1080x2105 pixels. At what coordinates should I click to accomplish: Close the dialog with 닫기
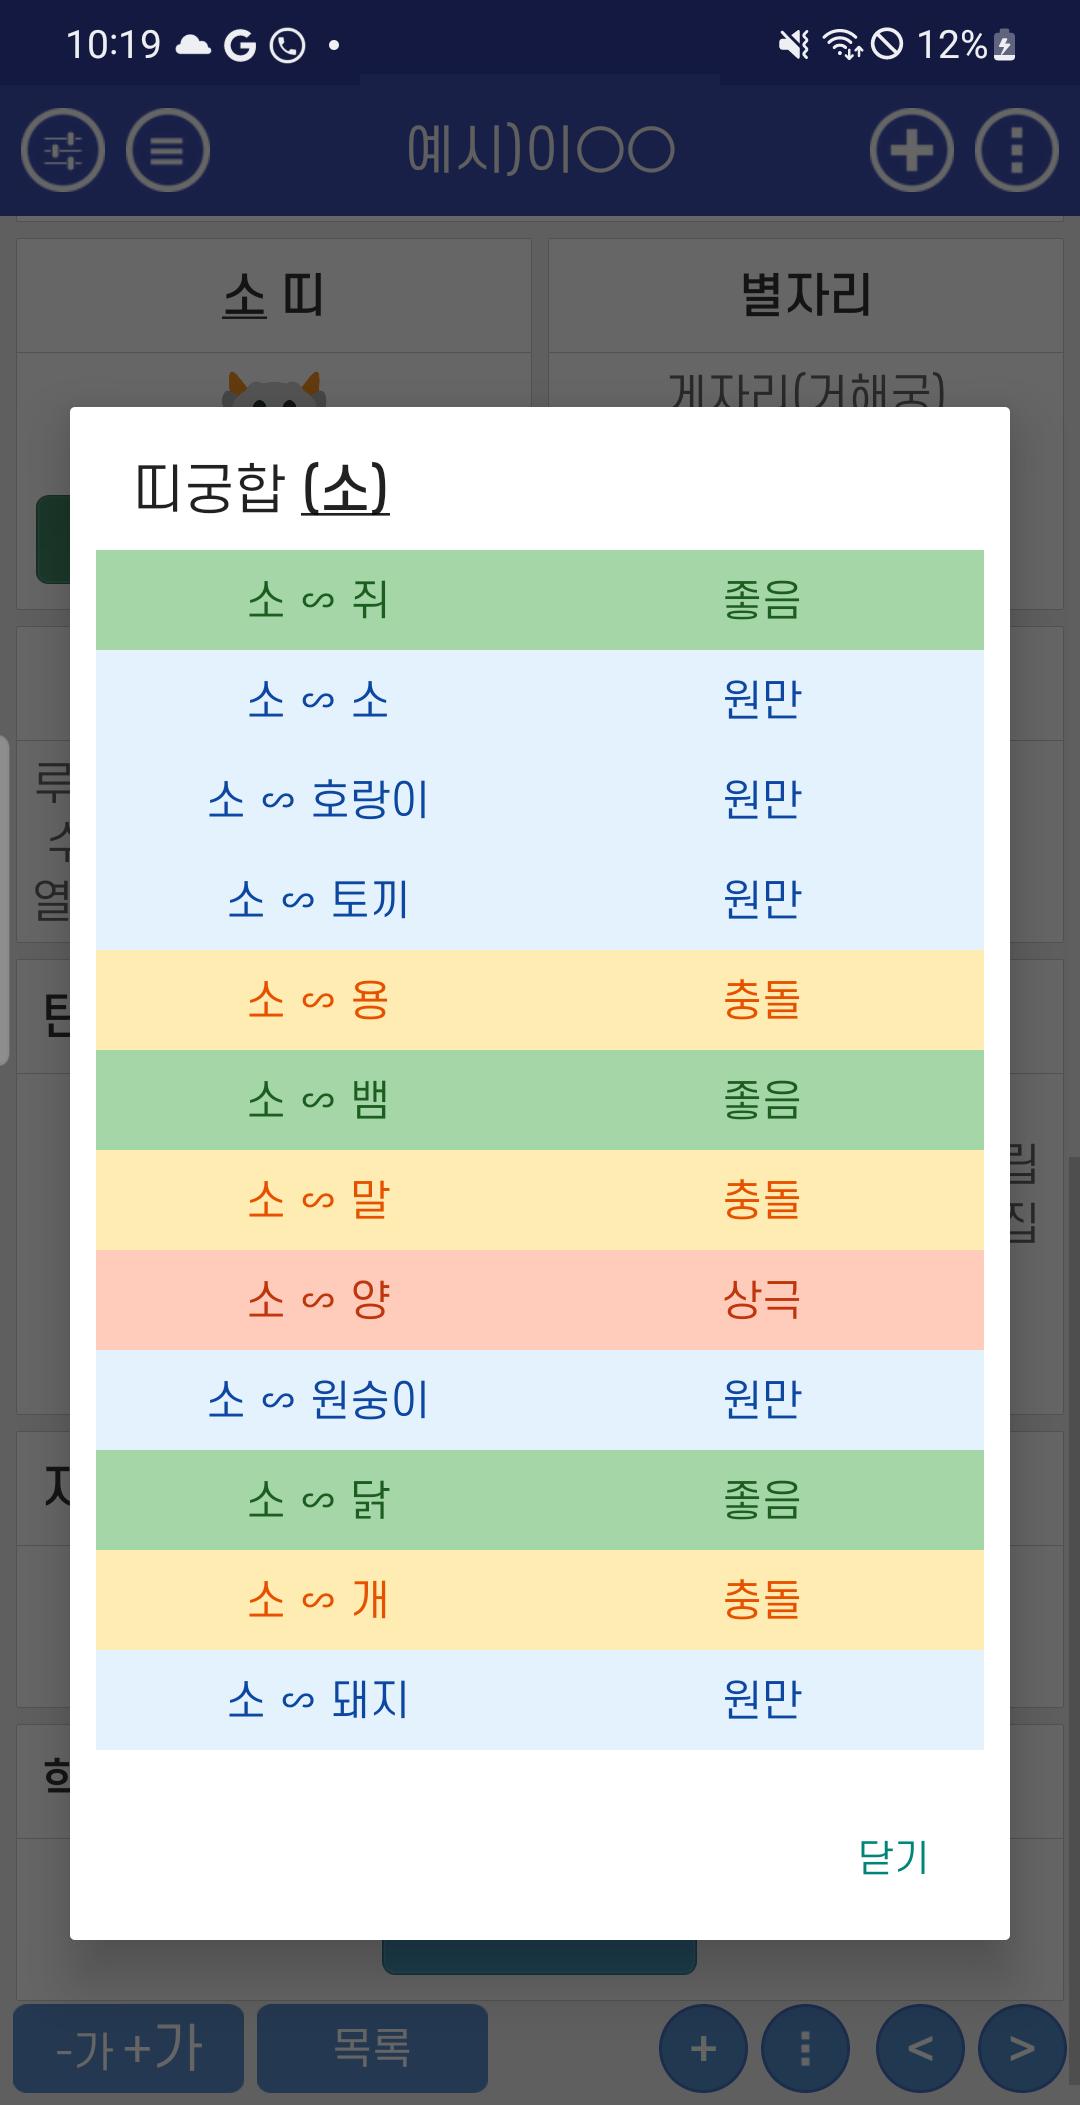893,1857
